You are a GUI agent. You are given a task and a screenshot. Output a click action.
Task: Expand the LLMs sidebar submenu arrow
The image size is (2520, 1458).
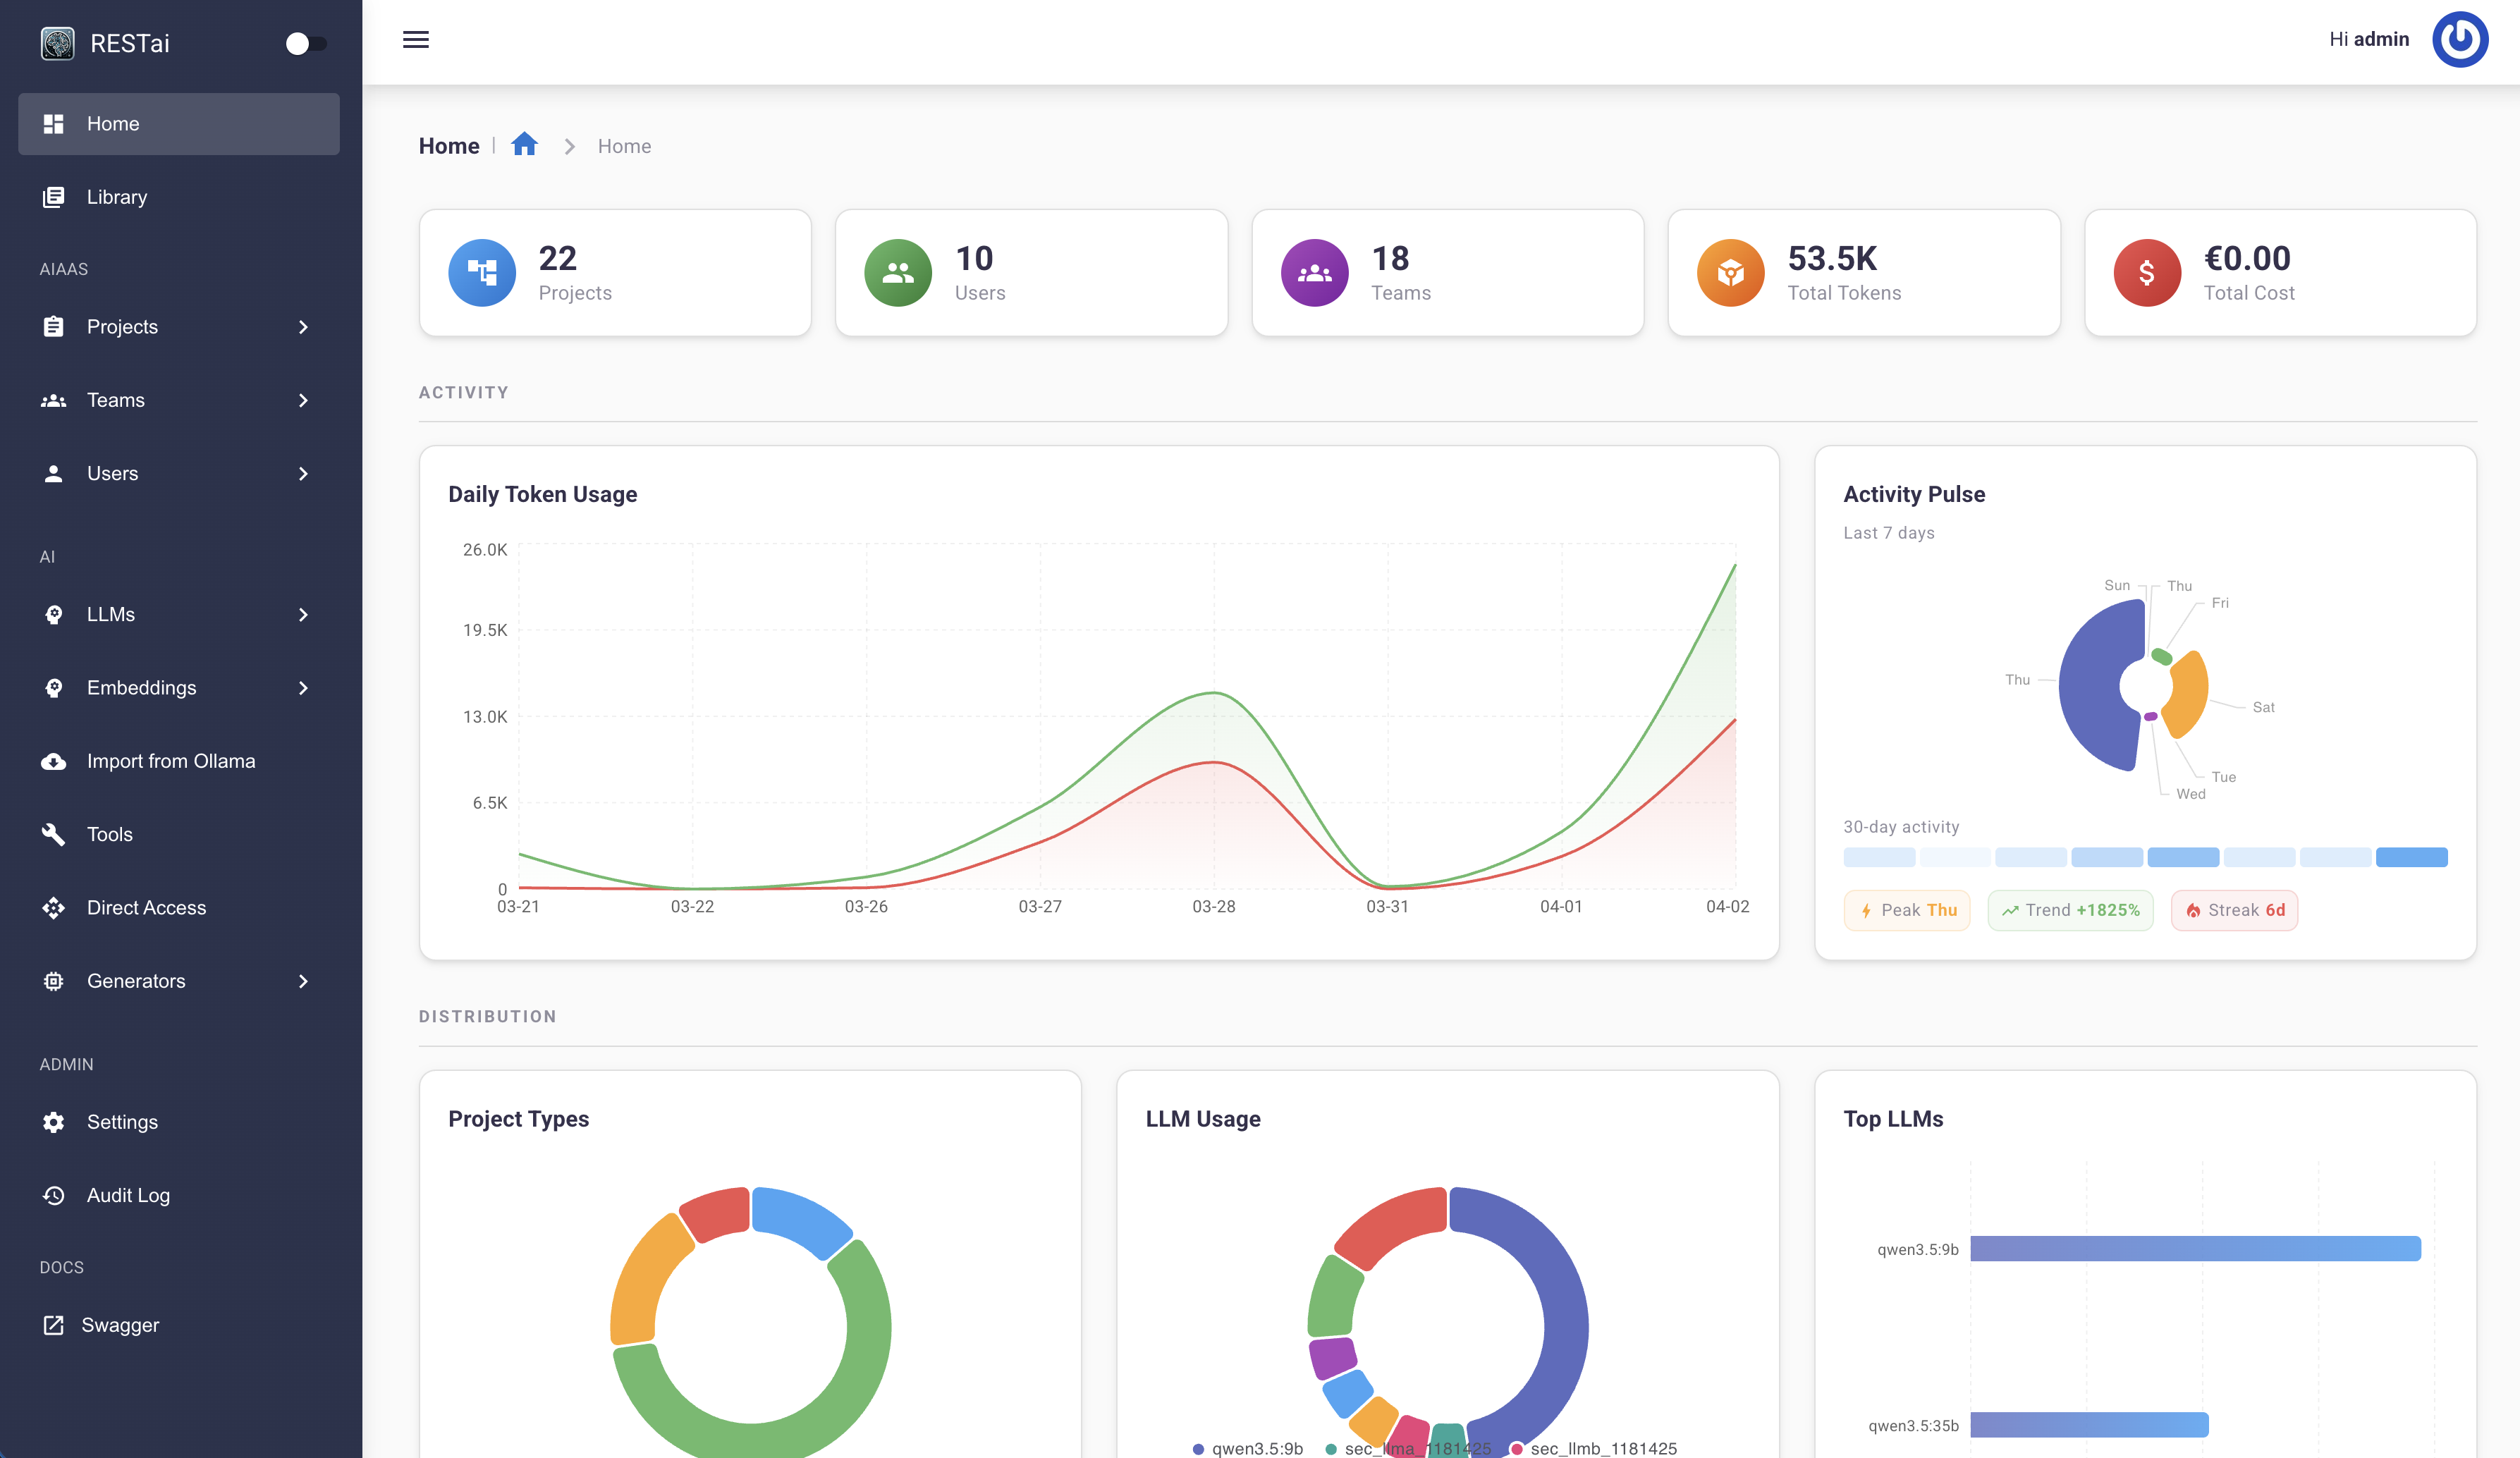tap(303, 615)
